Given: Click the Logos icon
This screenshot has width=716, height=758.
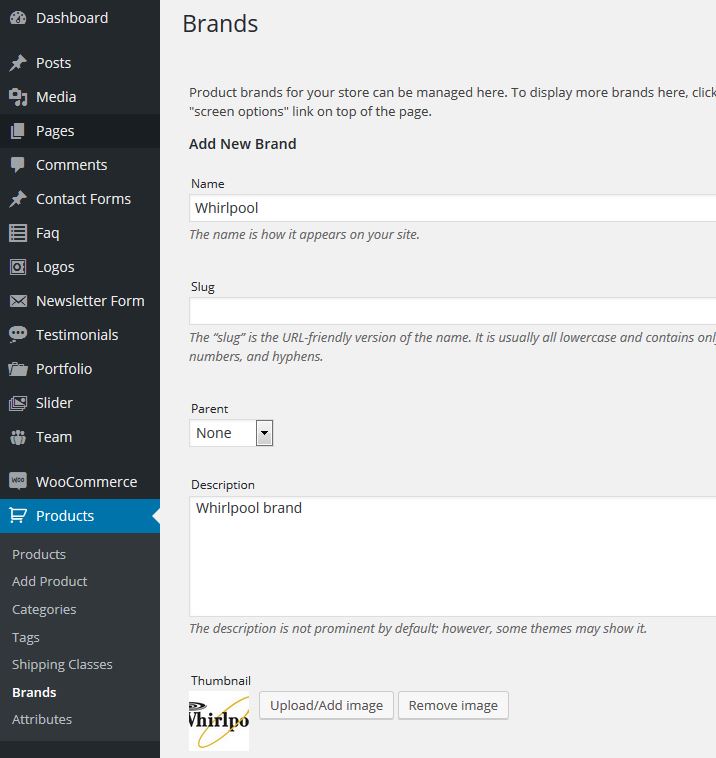Looking at the screenshot, I should click(18, 267).
